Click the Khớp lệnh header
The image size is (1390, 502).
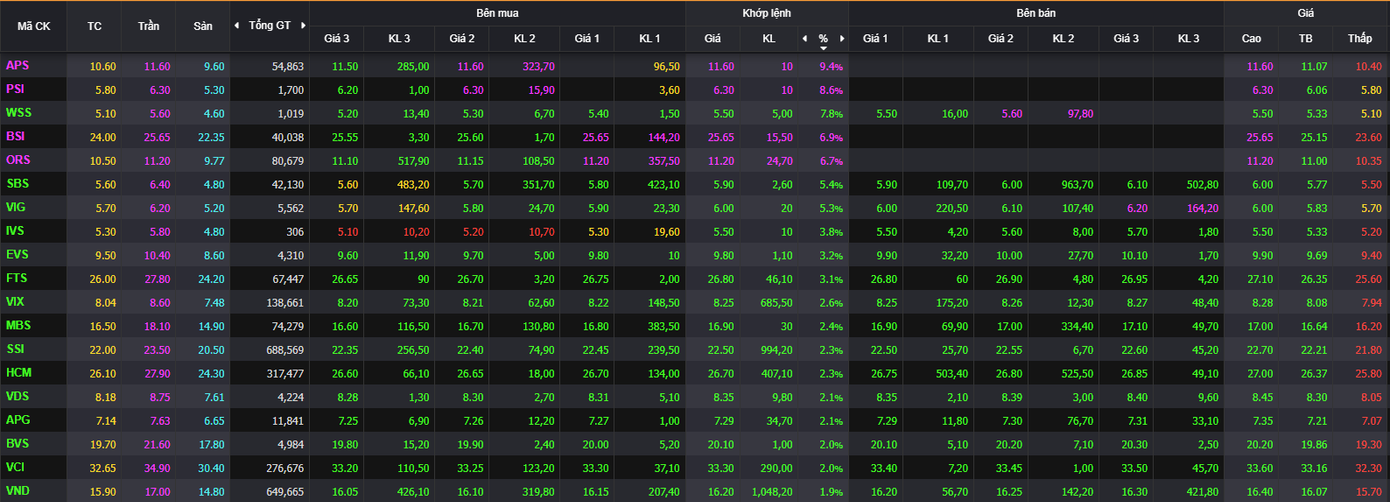pyautogui.click(x=767, y=13)
